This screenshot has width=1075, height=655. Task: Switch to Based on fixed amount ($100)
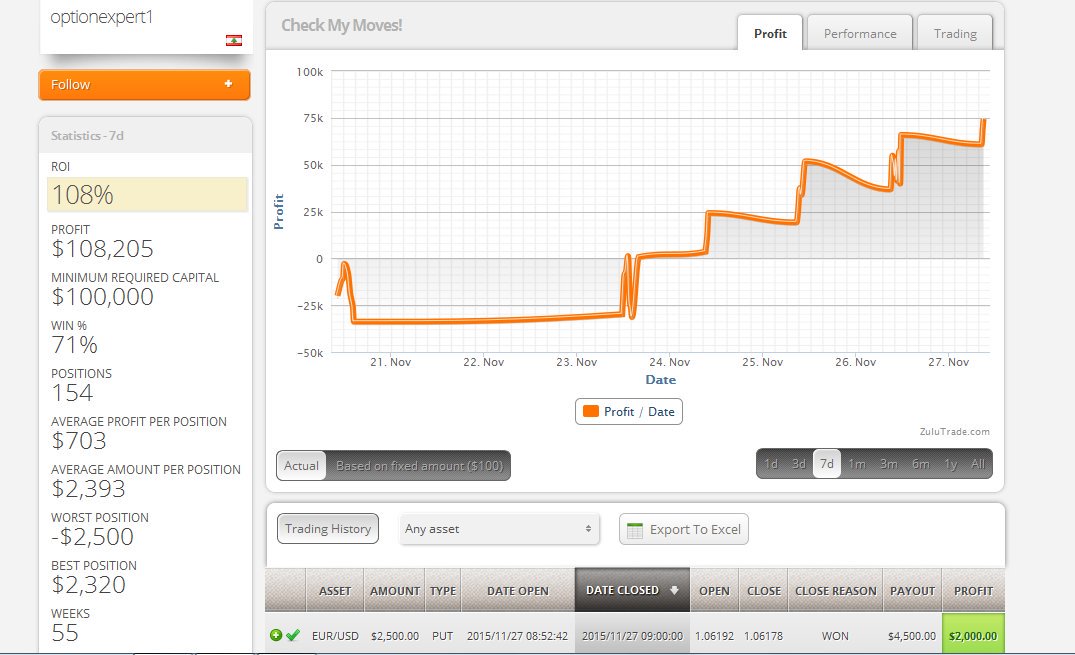(x=419, y=466)
